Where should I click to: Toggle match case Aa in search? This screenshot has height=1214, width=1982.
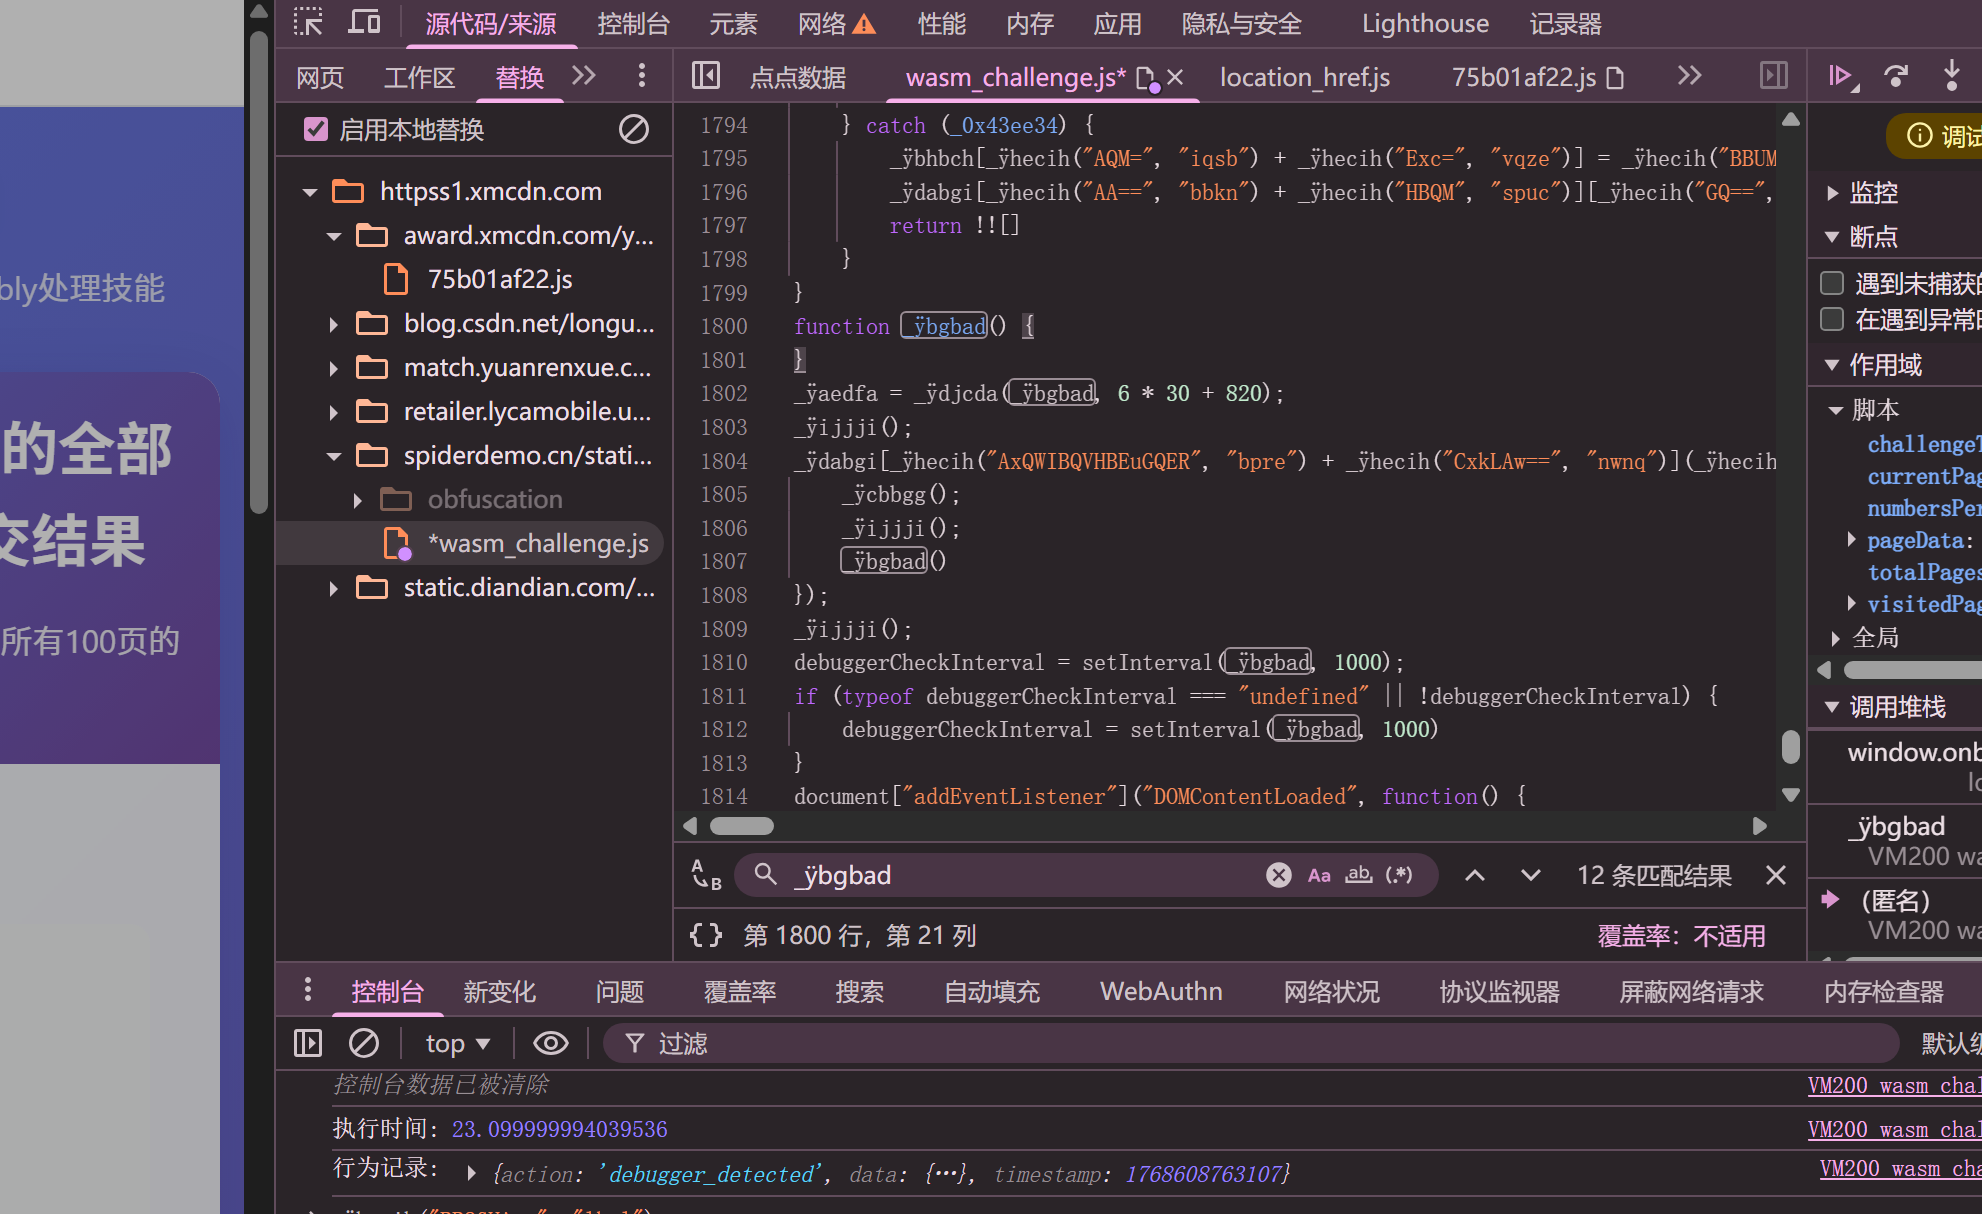click(1319, 875)
